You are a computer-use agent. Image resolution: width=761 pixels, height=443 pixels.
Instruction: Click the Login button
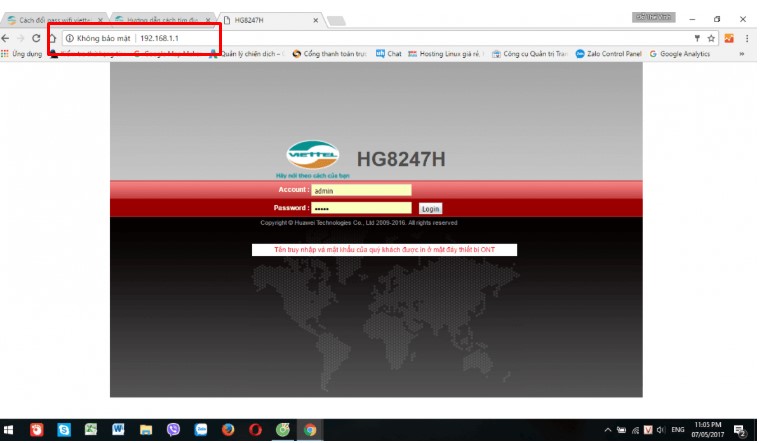430,209
